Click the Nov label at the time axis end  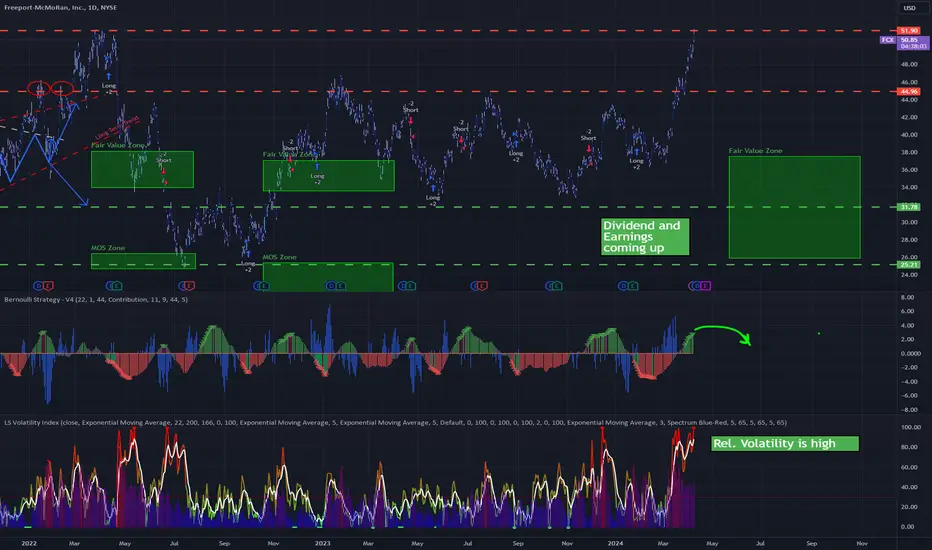862,543
